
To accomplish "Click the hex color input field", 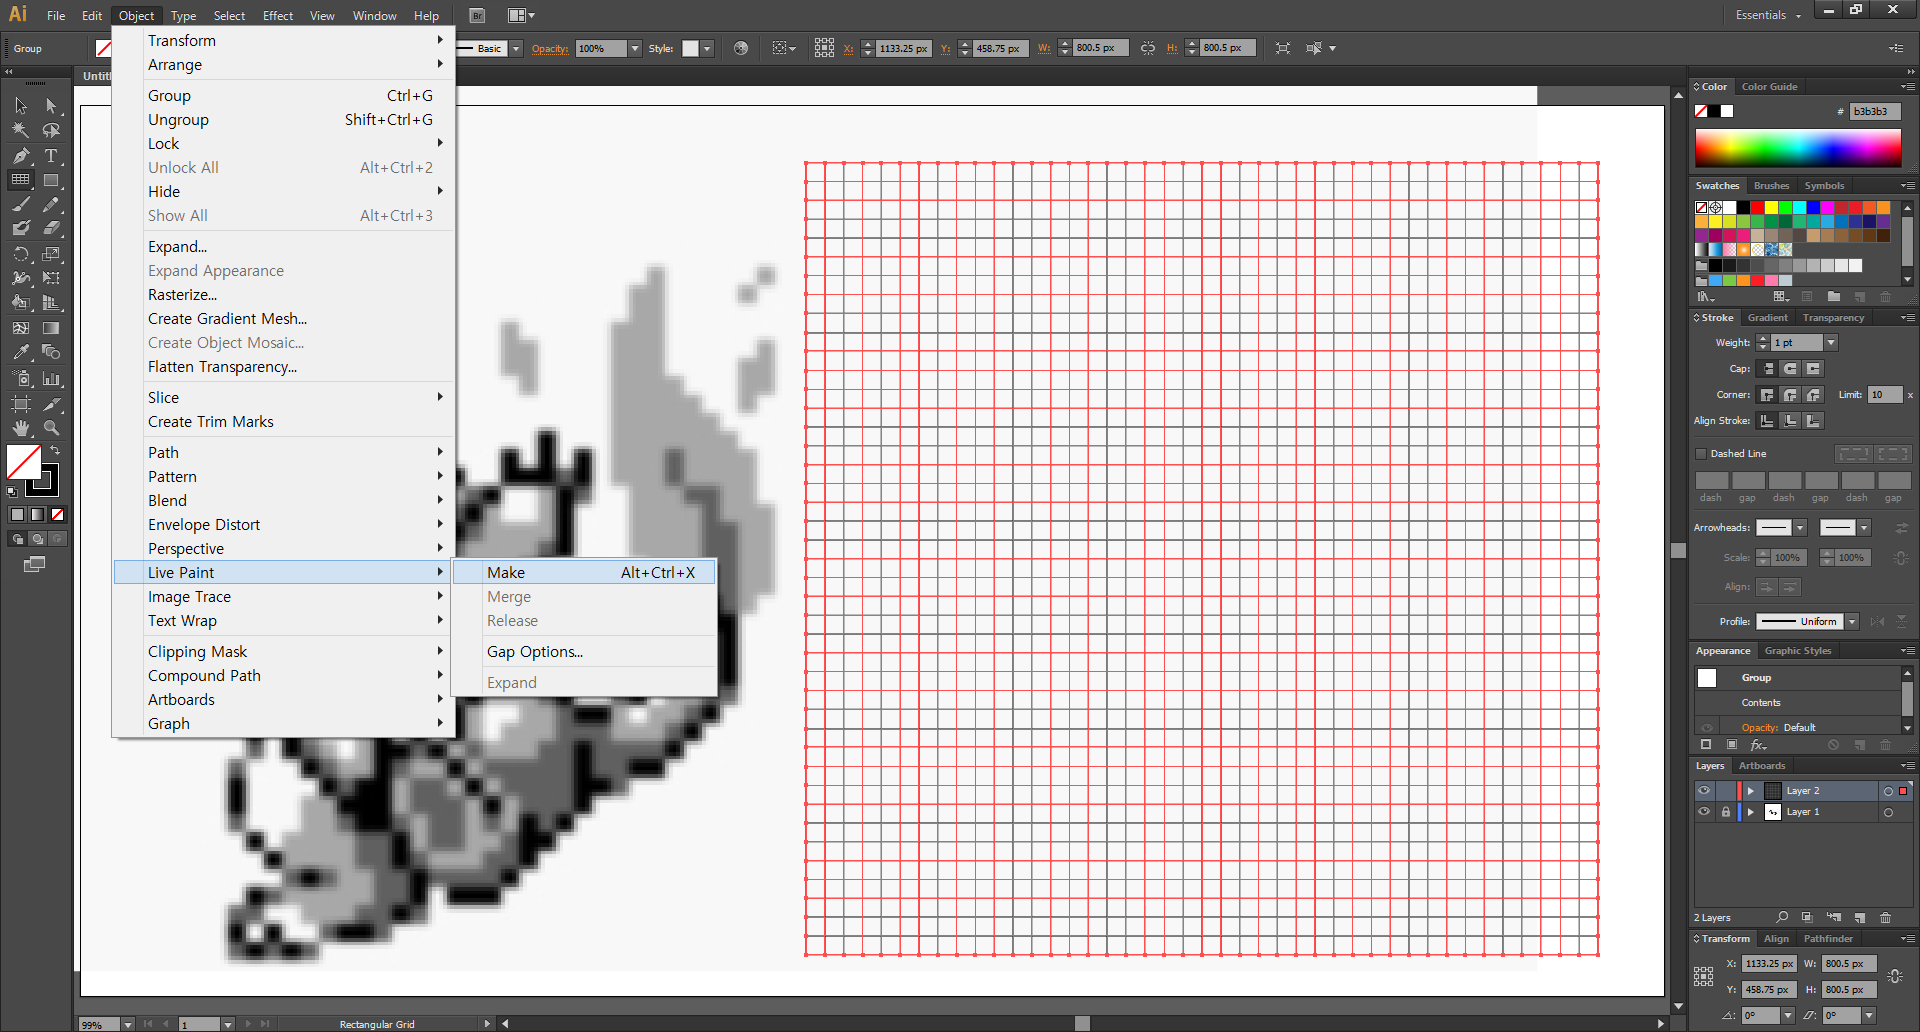I will [1874, 111].
